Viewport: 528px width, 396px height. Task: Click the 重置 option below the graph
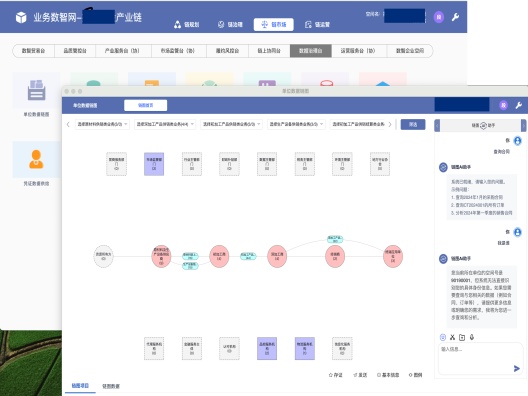tap(360, 375)
